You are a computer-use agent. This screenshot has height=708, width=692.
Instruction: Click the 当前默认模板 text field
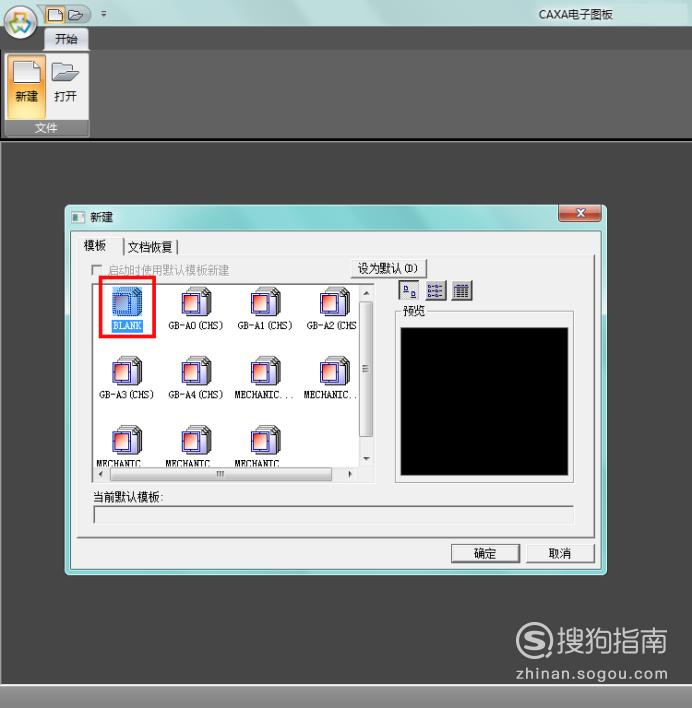[334, 515]
